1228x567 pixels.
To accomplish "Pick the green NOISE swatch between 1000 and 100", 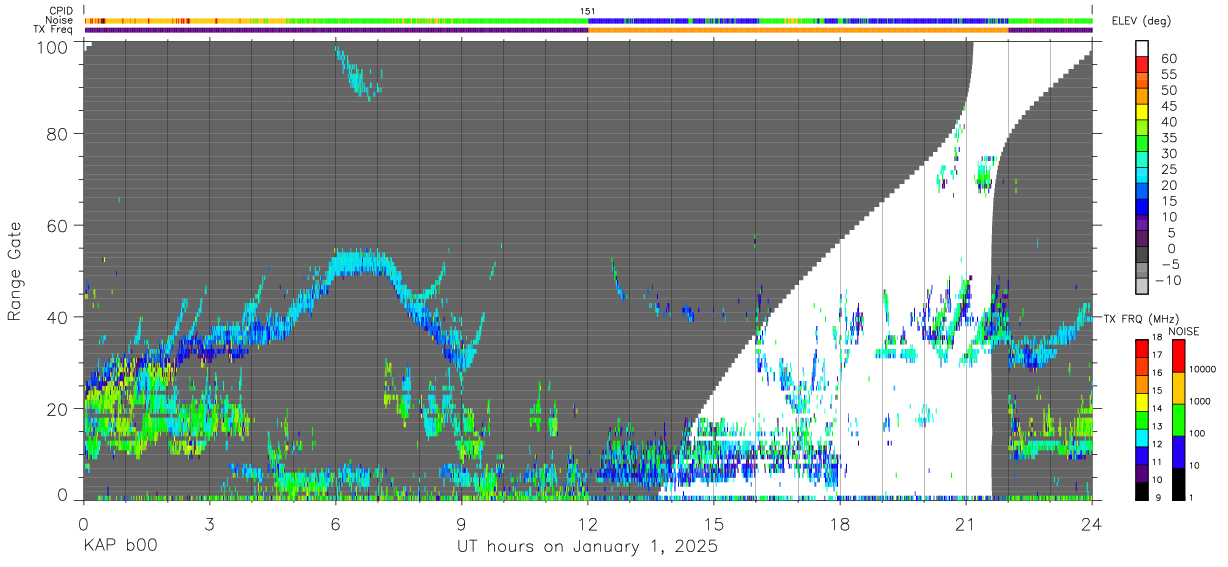I will [x=1178, y=419].
